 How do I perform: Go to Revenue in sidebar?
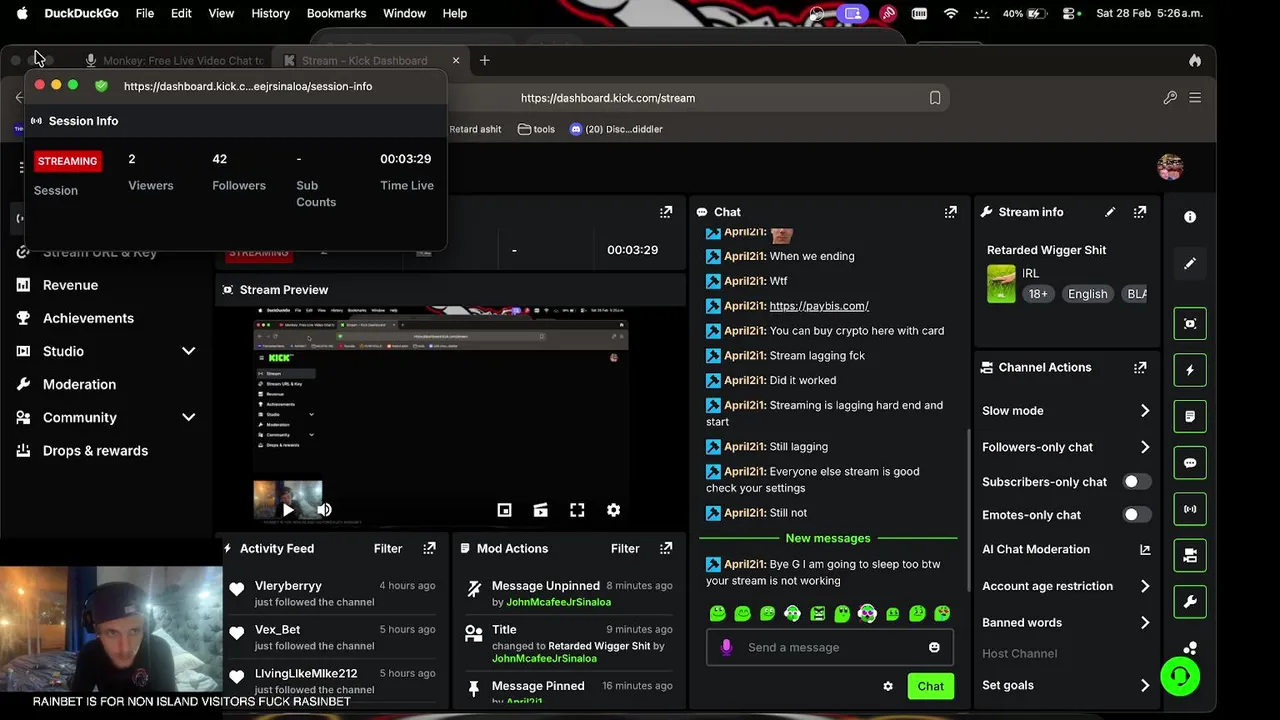(70, 285)
